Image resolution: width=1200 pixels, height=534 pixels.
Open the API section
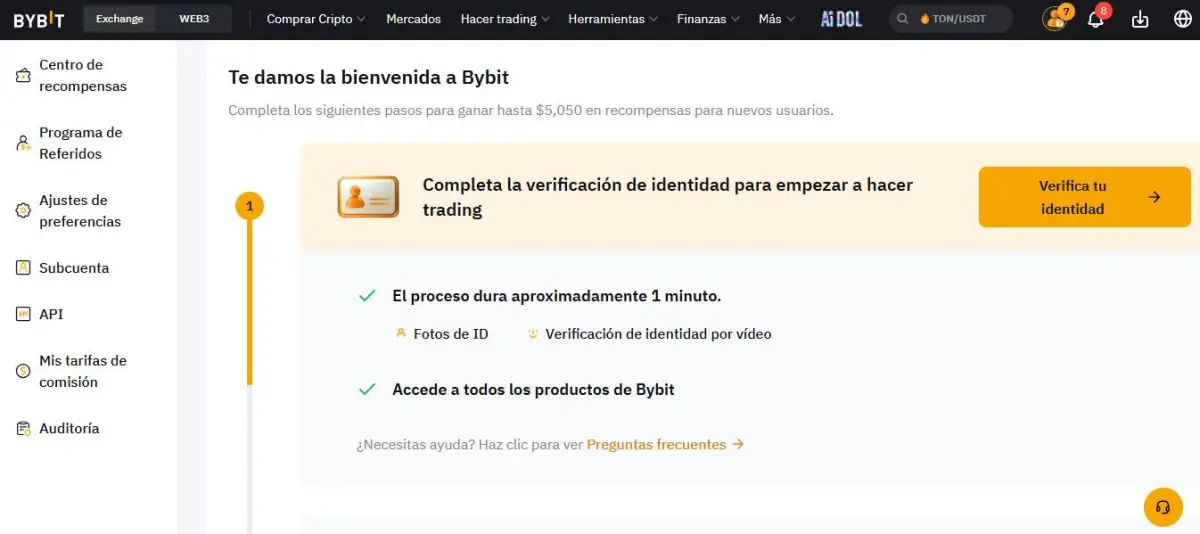click(x=51, y=314)
